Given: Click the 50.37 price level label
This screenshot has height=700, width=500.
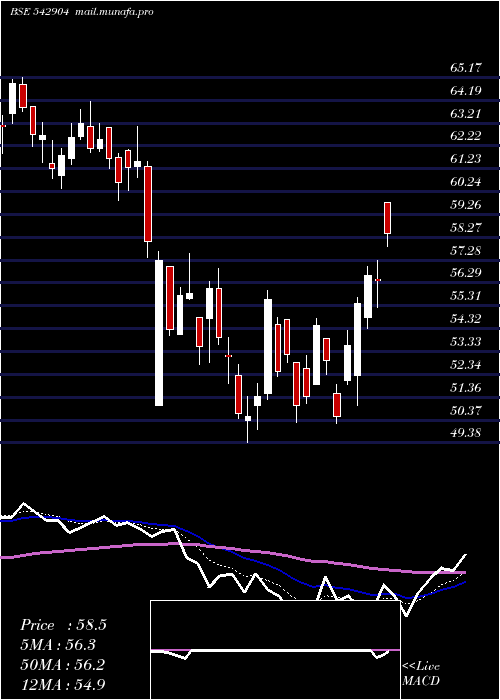Looking at the screenshot, I should tap(466, 410).
